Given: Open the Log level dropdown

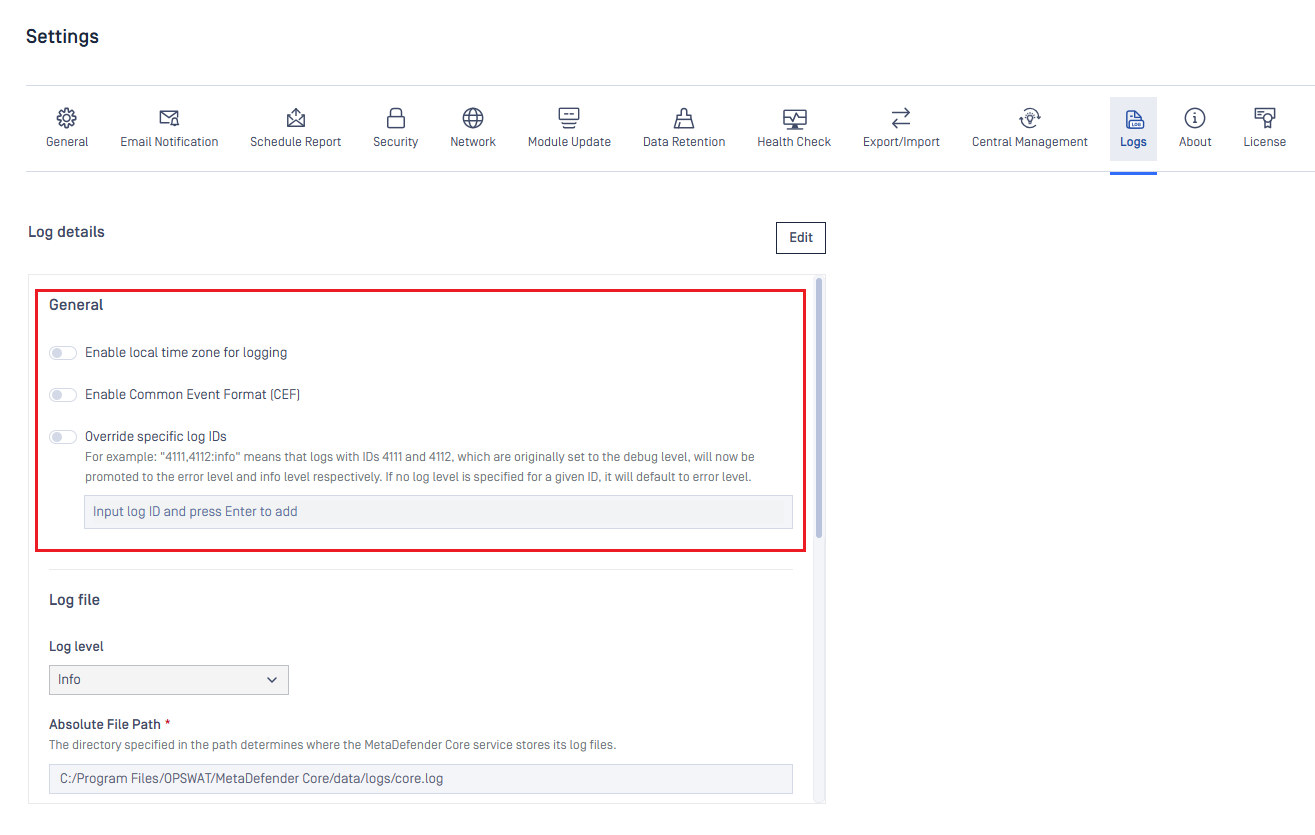Looking at the screenshot, I should tap(169, 680).
